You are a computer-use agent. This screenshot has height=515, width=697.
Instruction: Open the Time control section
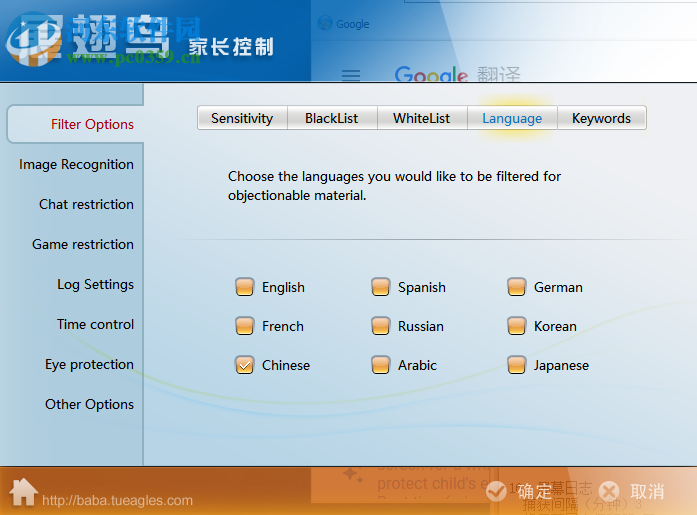95,324
